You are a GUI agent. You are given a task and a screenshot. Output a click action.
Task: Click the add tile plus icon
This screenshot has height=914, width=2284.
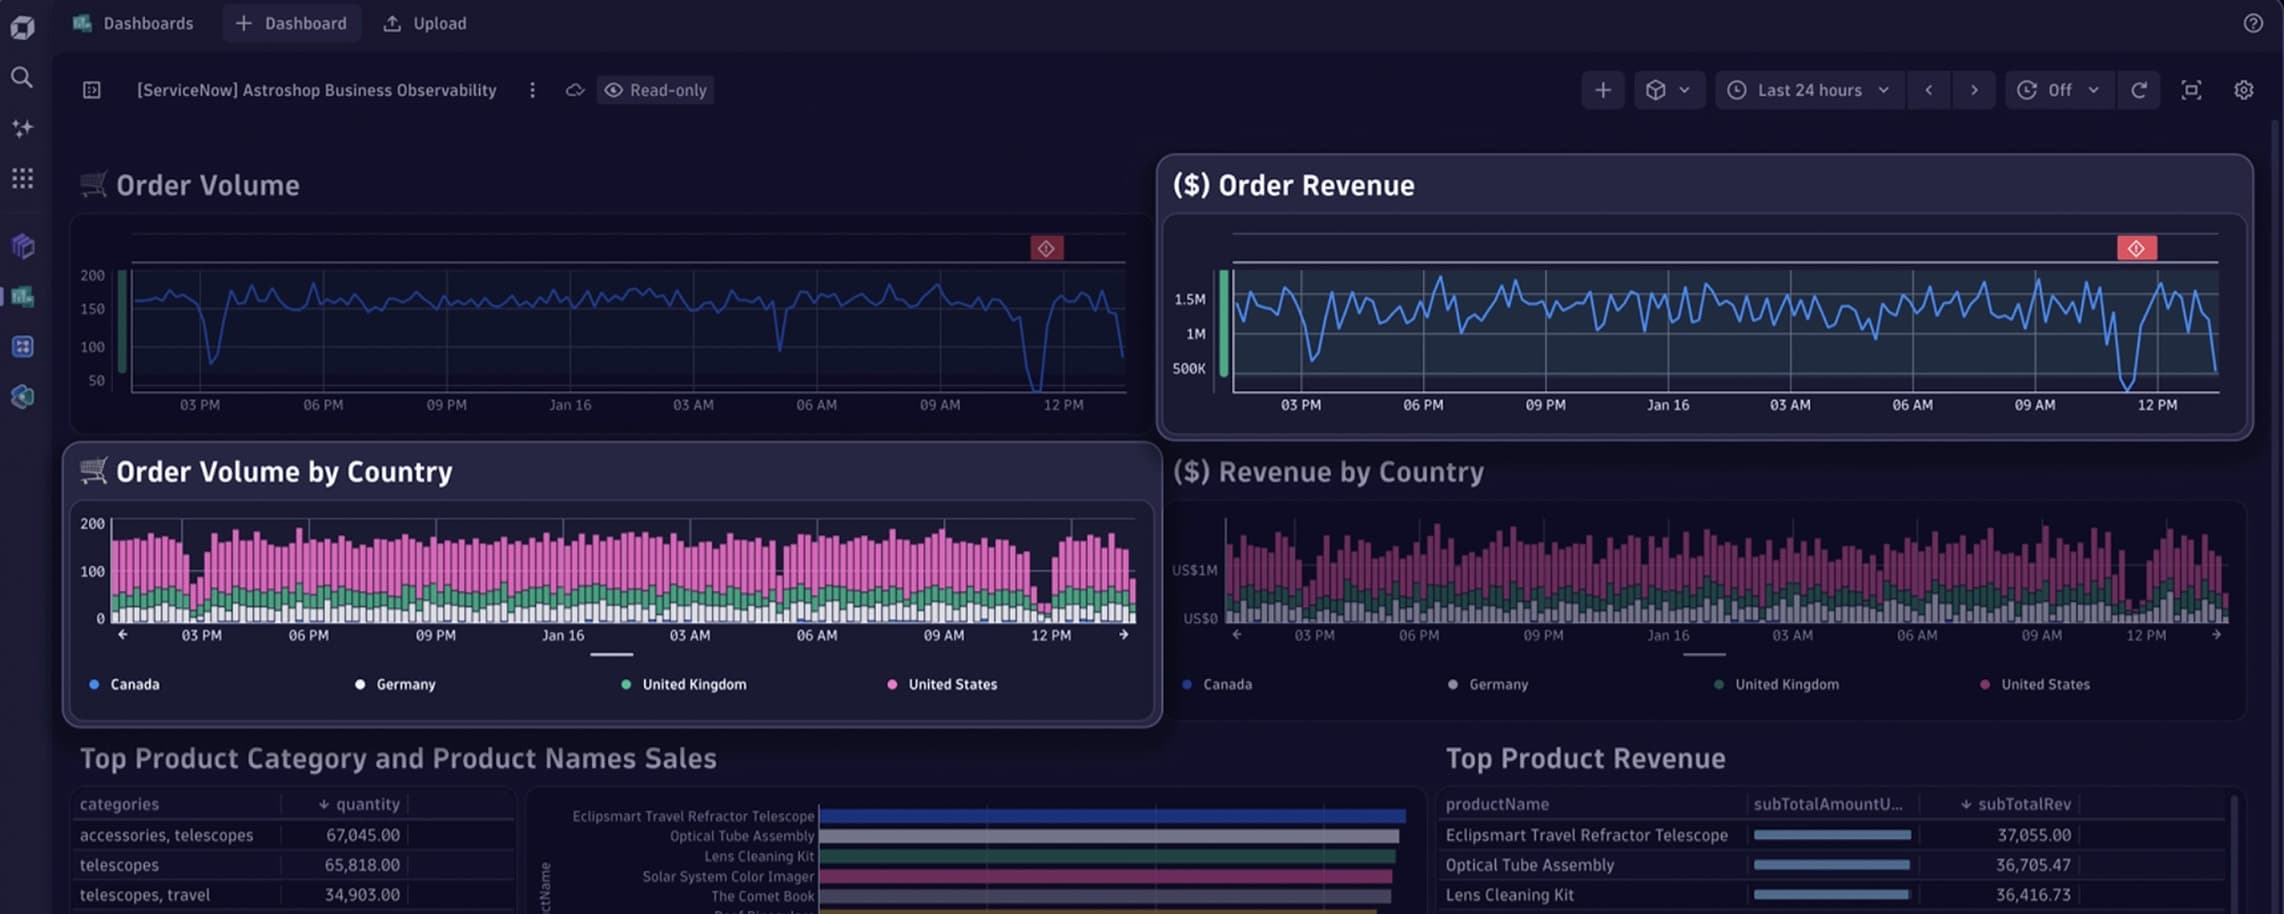1603,90
